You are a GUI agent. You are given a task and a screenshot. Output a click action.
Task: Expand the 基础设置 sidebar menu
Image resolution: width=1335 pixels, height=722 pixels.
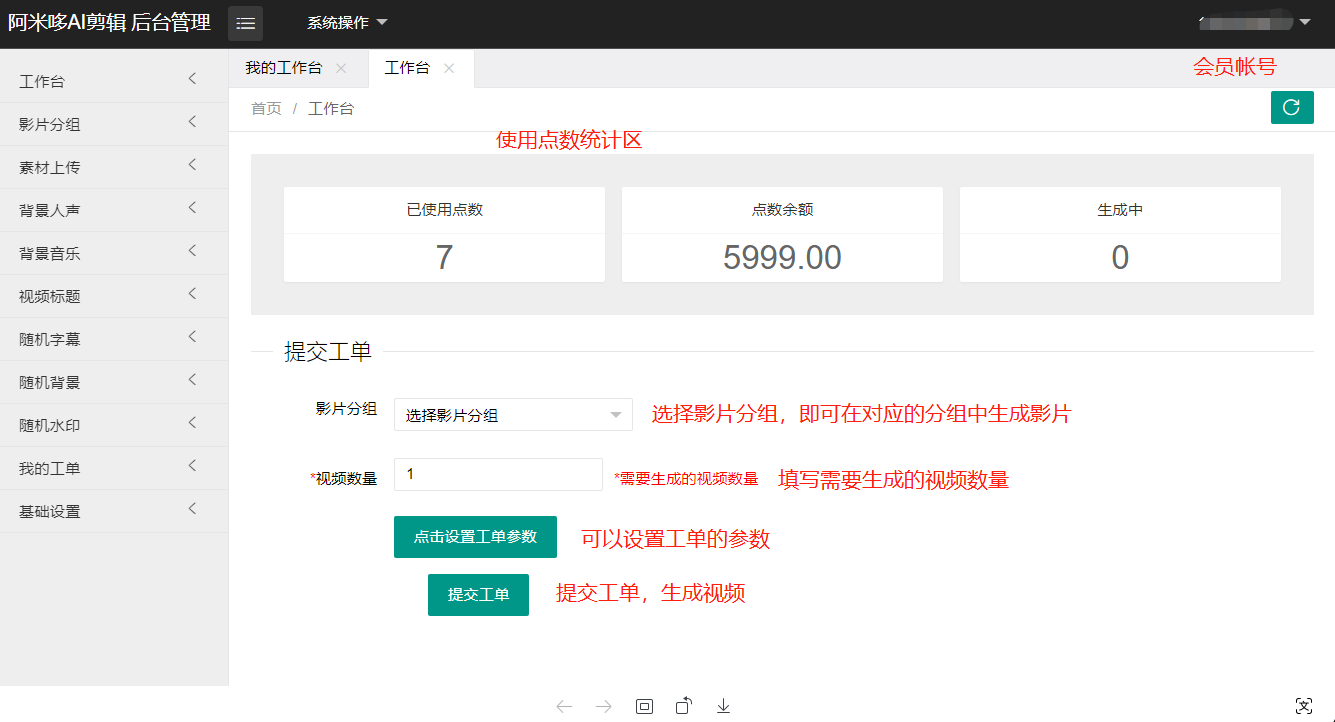(x=114, y=511)
